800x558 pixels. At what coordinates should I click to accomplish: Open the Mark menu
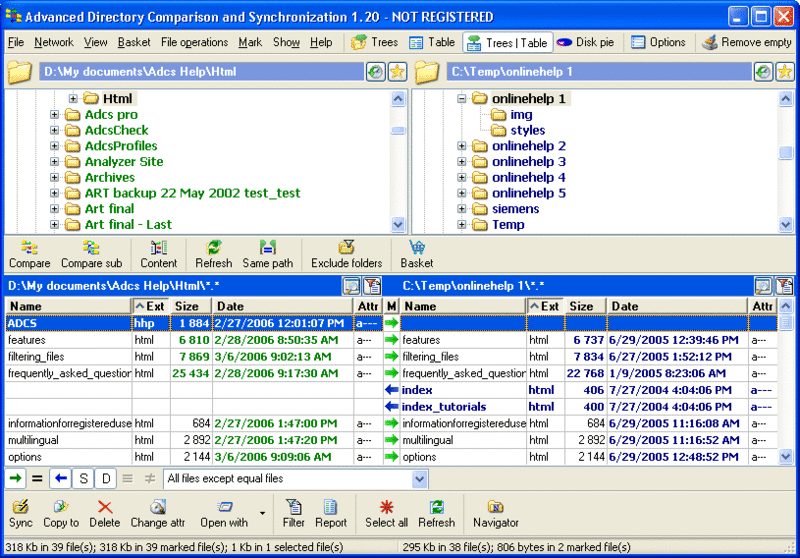click(250, 42)
